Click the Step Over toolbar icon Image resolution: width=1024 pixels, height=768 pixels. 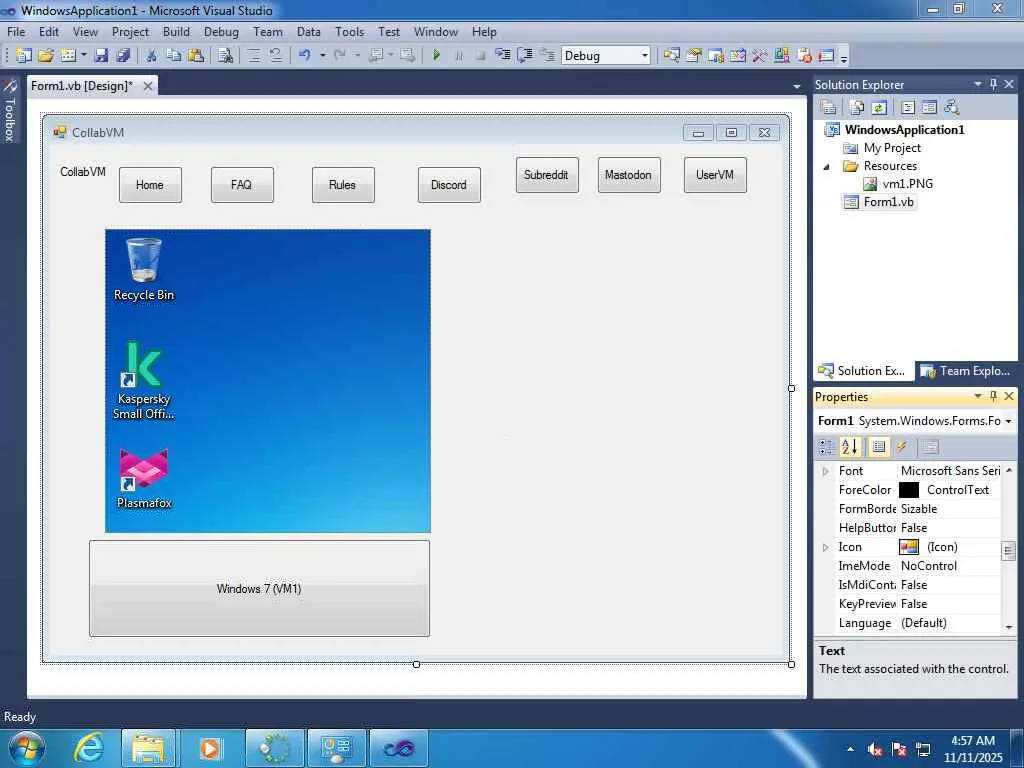tap(524, 56)
